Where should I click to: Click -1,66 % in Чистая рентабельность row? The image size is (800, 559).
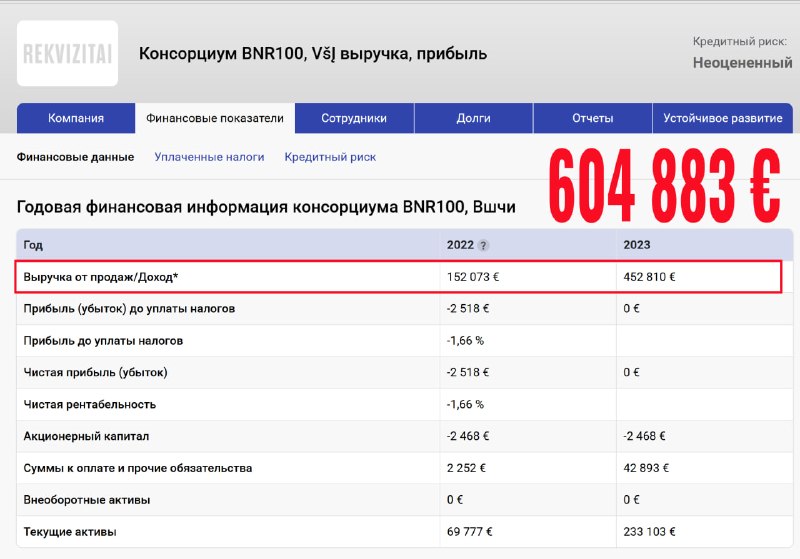465,404
